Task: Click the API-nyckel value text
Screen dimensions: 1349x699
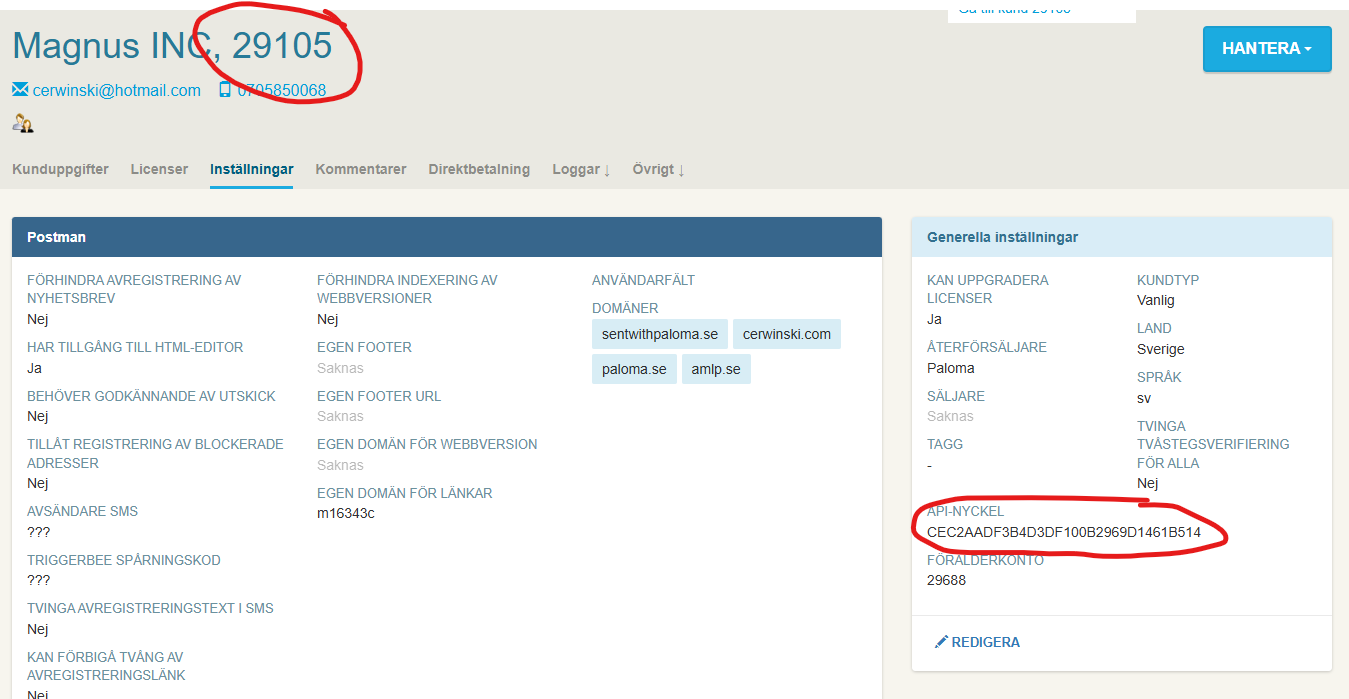Action: [1063, 532]
